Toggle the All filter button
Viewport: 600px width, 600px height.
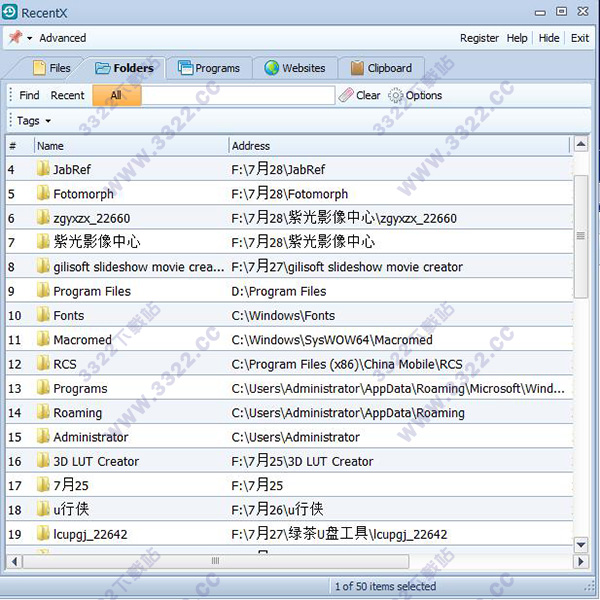pyautogui.click(x=117, y=95)
